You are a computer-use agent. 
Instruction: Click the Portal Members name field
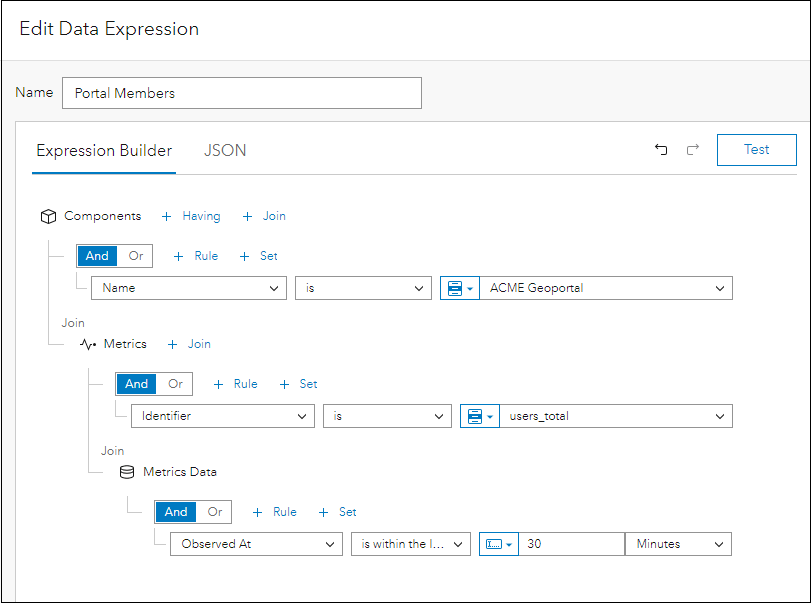pos(241,93)
